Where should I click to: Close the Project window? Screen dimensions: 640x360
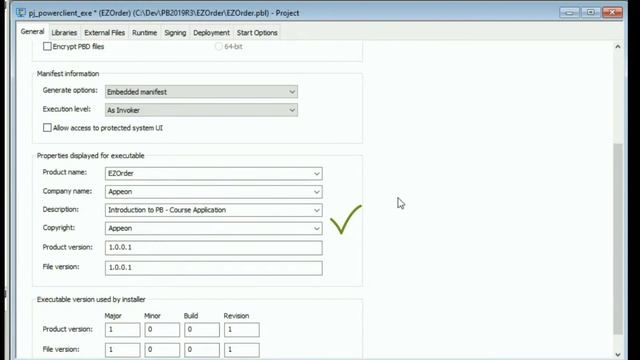[x=612, y=12]
